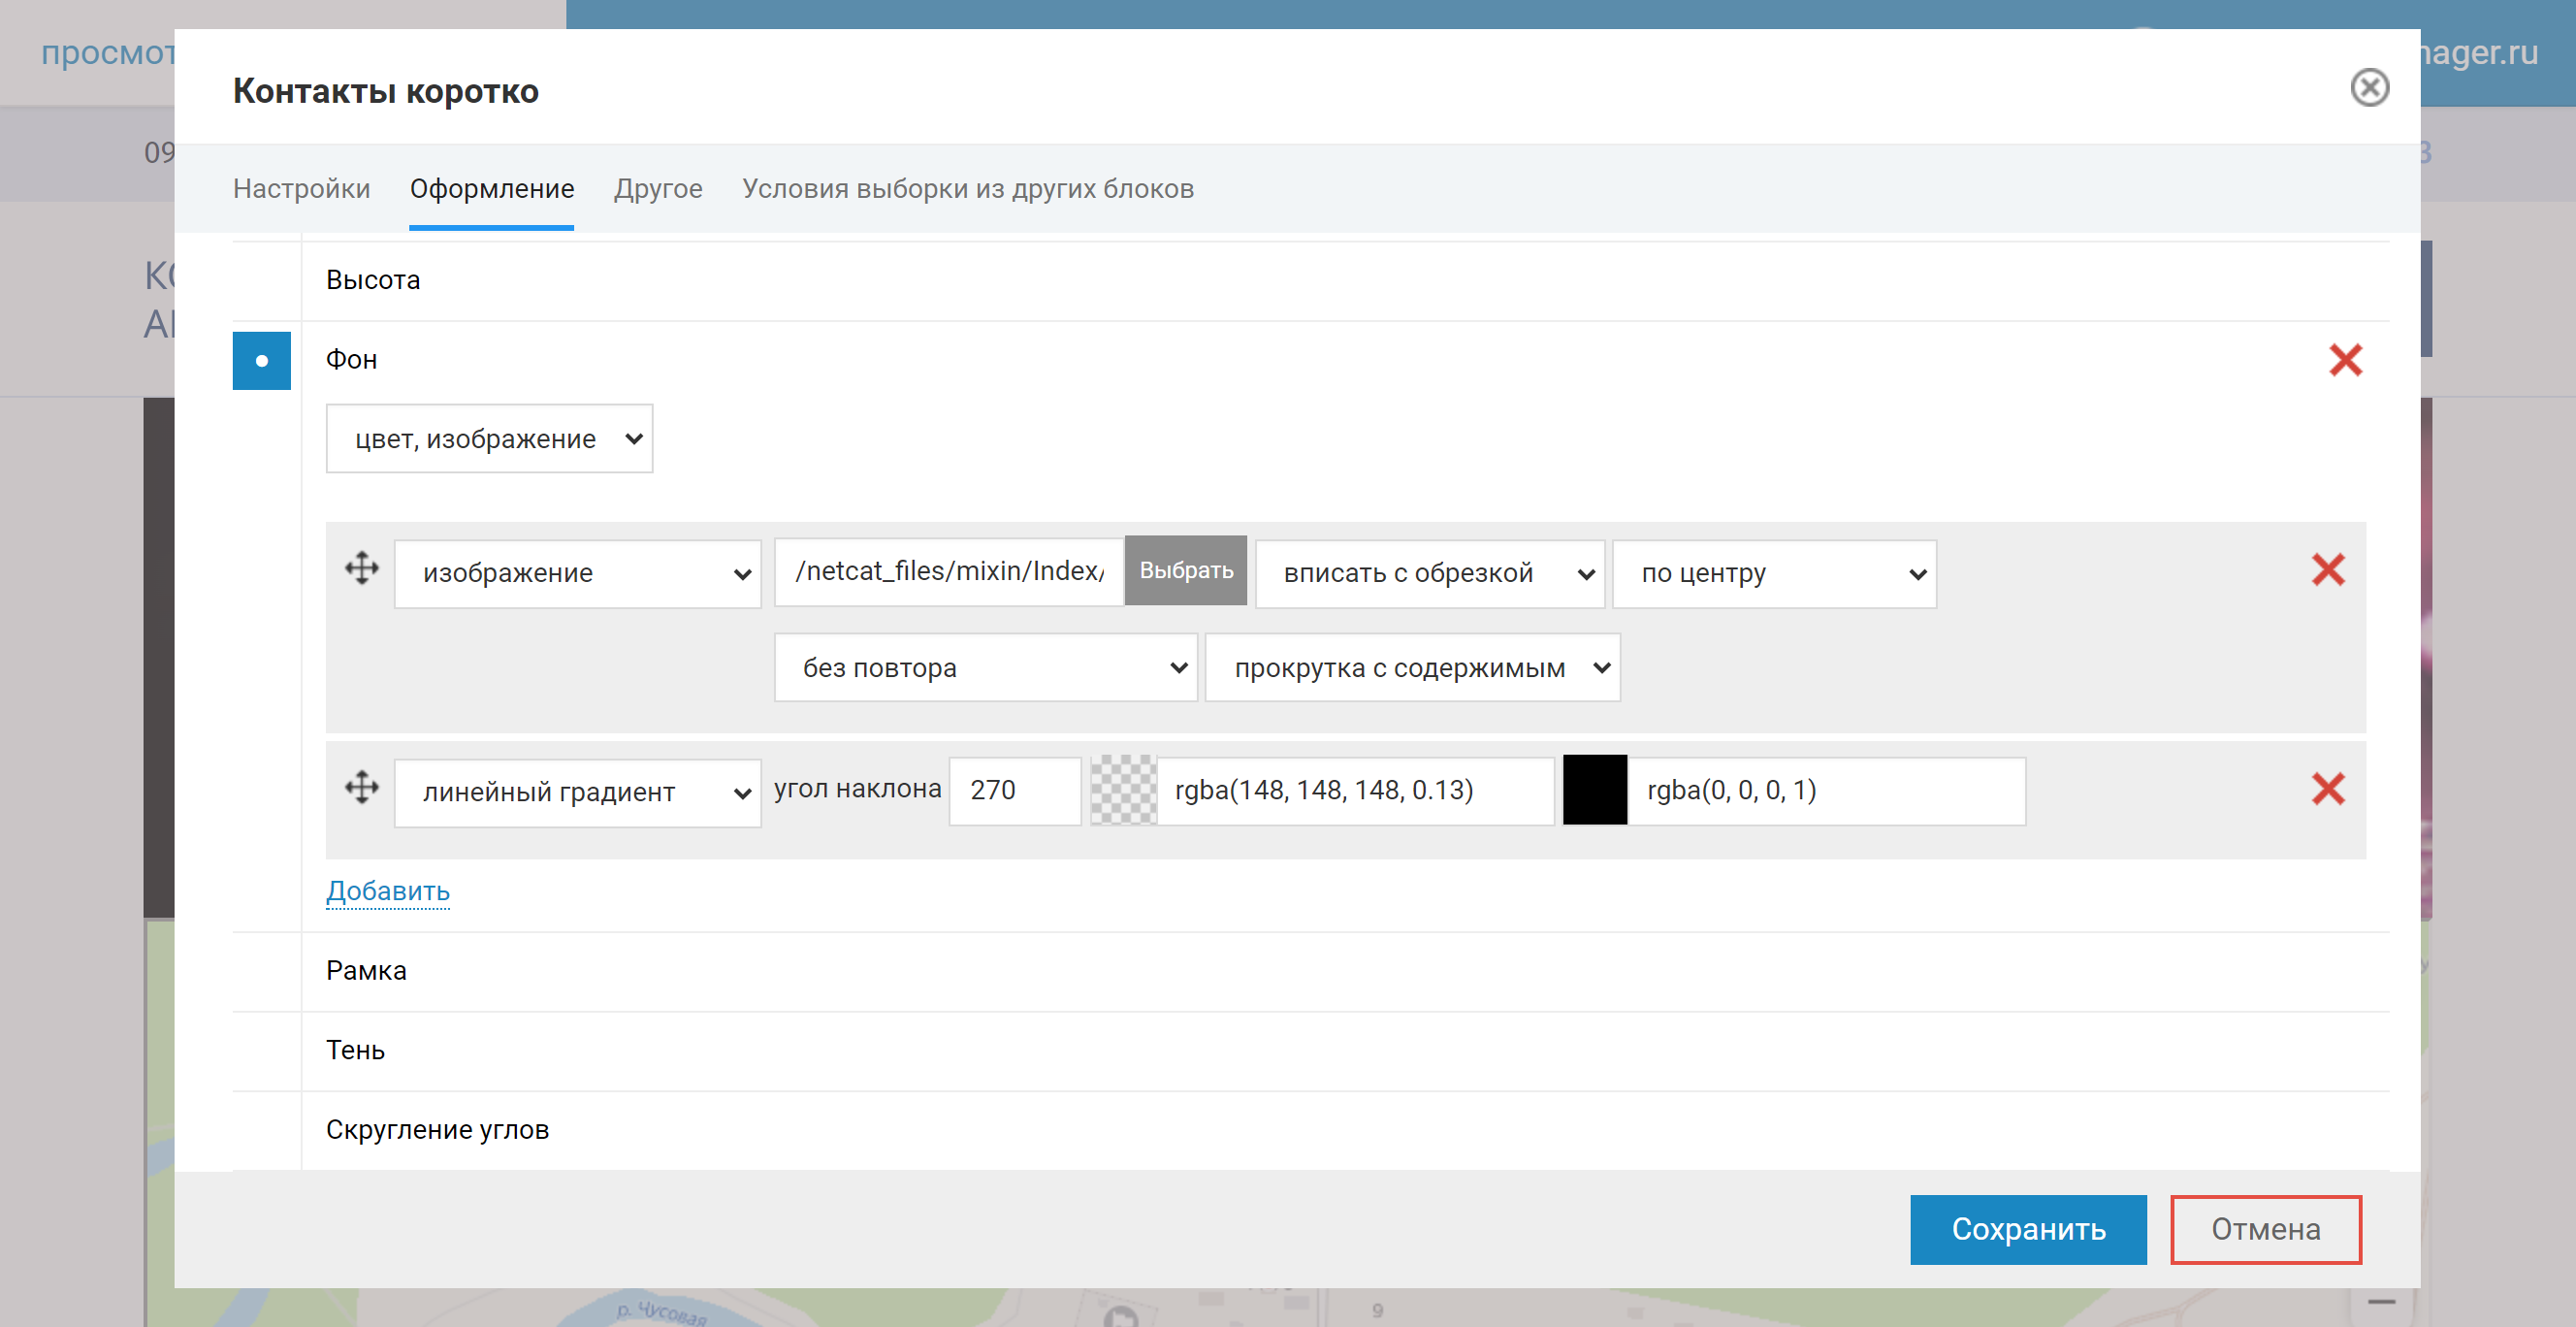The width and height of the screenshot is (2576, 1327).
Task: Open the без повтора repeat dropdown
Action: [985, 668]
